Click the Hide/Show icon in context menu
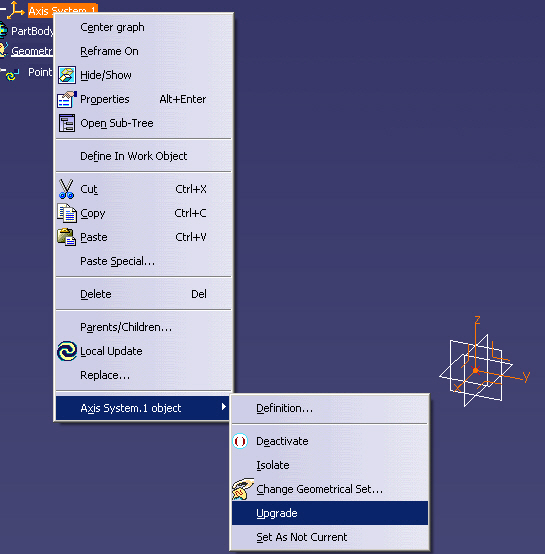The image size is (545, 554). tap(66, 75)
